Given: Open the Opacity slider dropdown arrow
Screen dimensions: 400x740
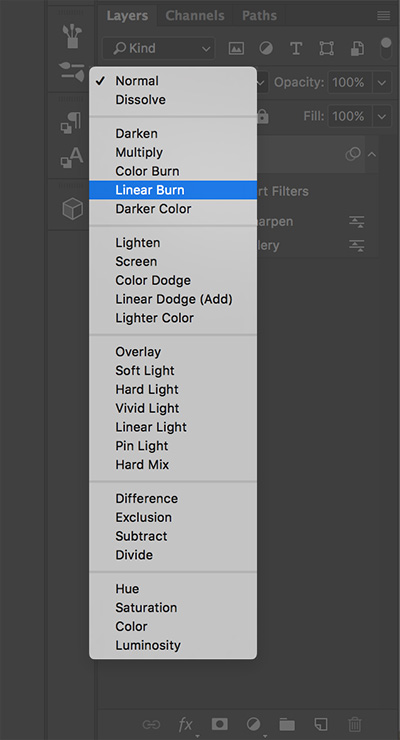Looking at the screenshot, I should tap(382, 83).
